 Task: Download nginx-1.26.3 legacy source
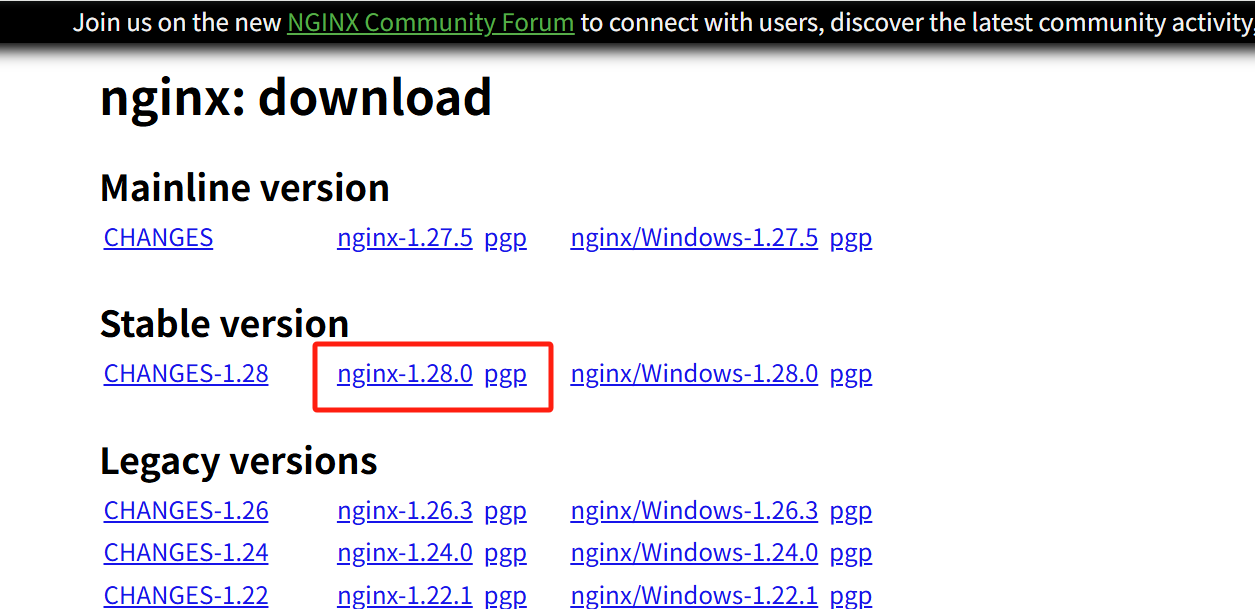[405, 511]
